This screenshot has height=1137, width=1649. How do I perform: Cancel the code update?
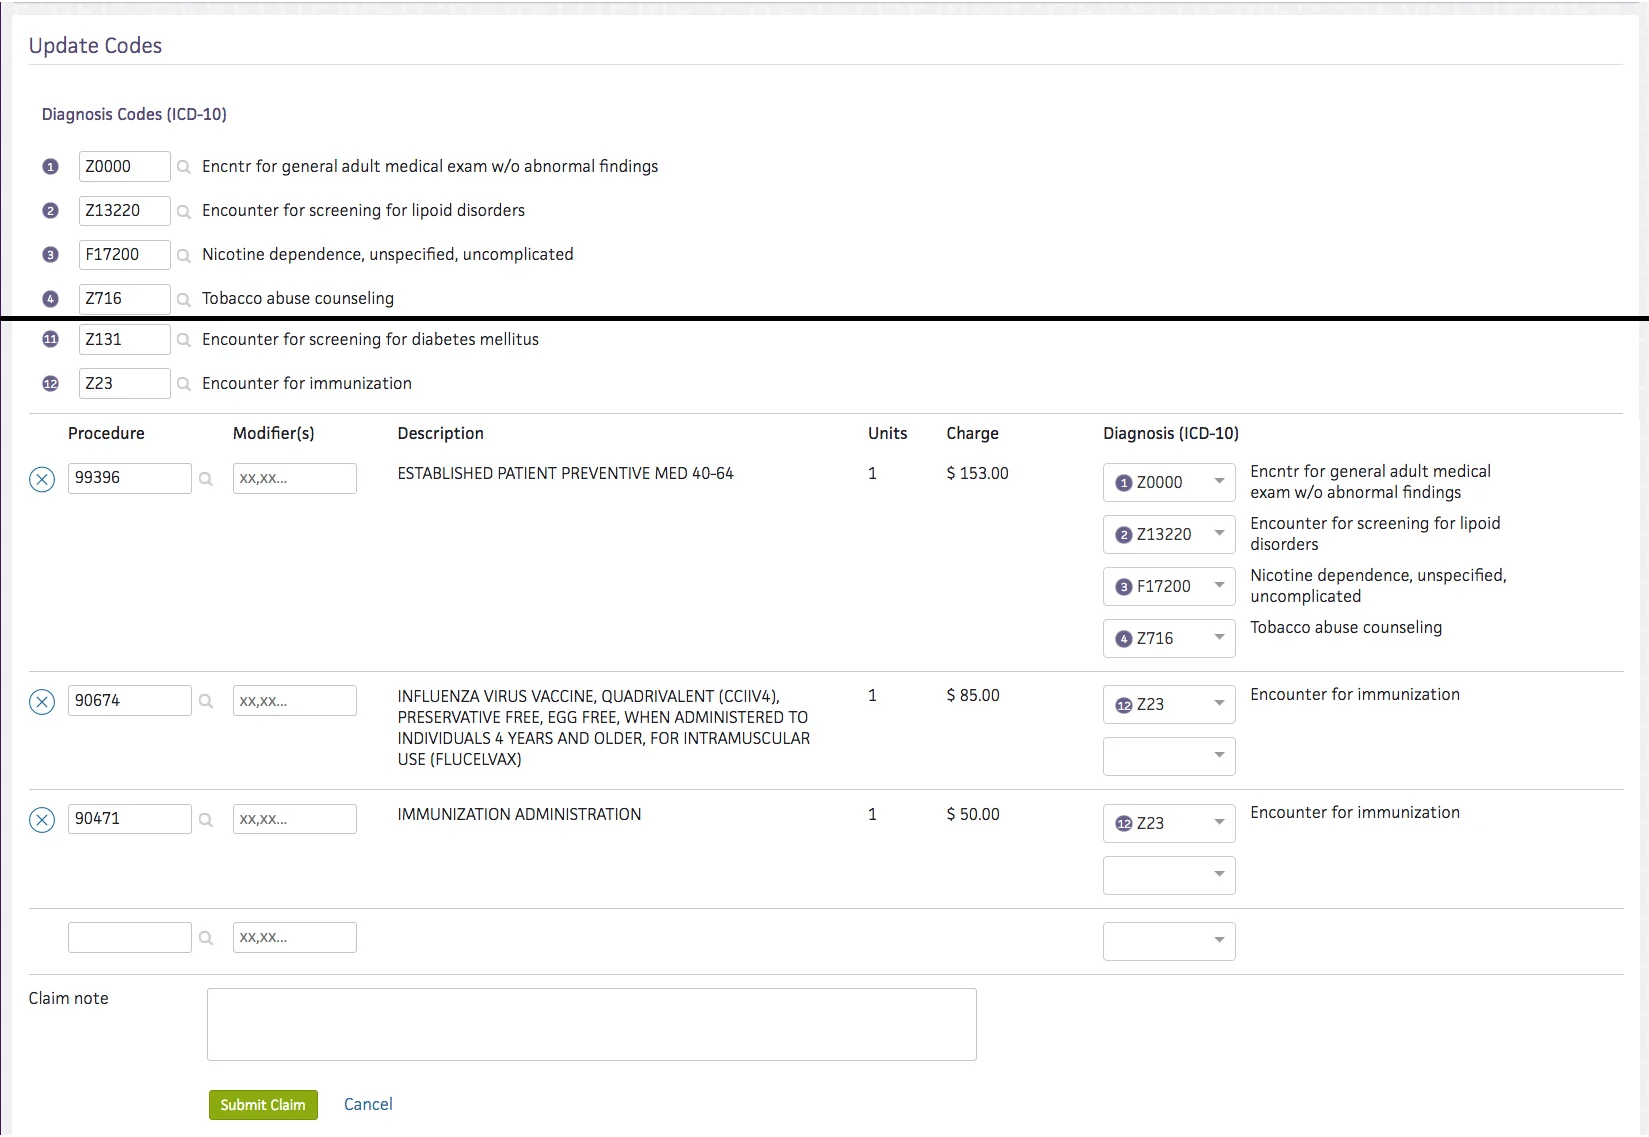368,1104
